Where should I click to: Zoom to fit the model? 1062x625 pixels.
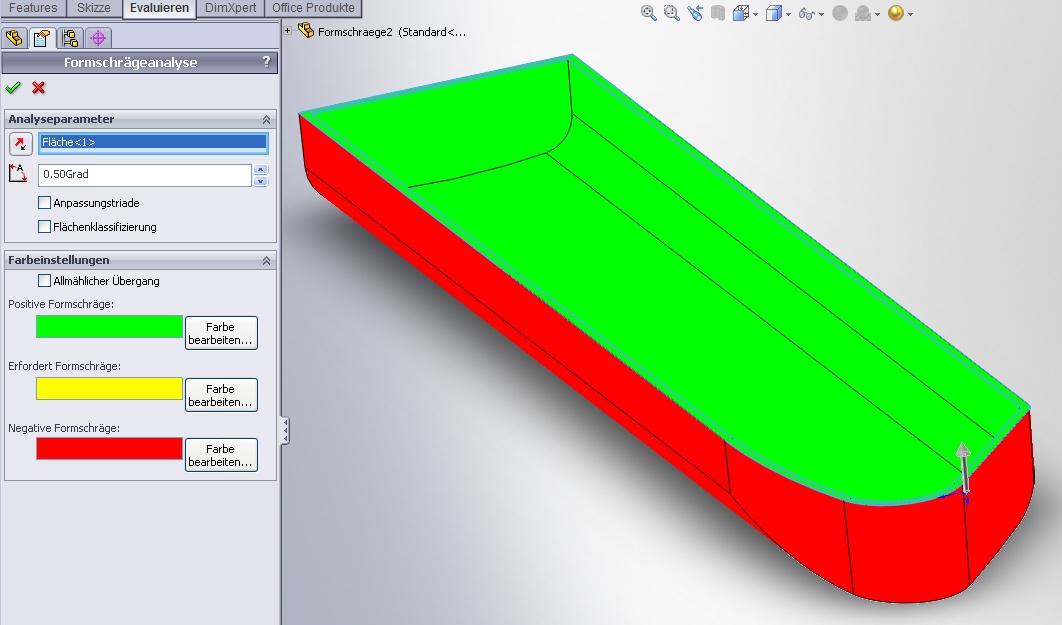(648, 13)
